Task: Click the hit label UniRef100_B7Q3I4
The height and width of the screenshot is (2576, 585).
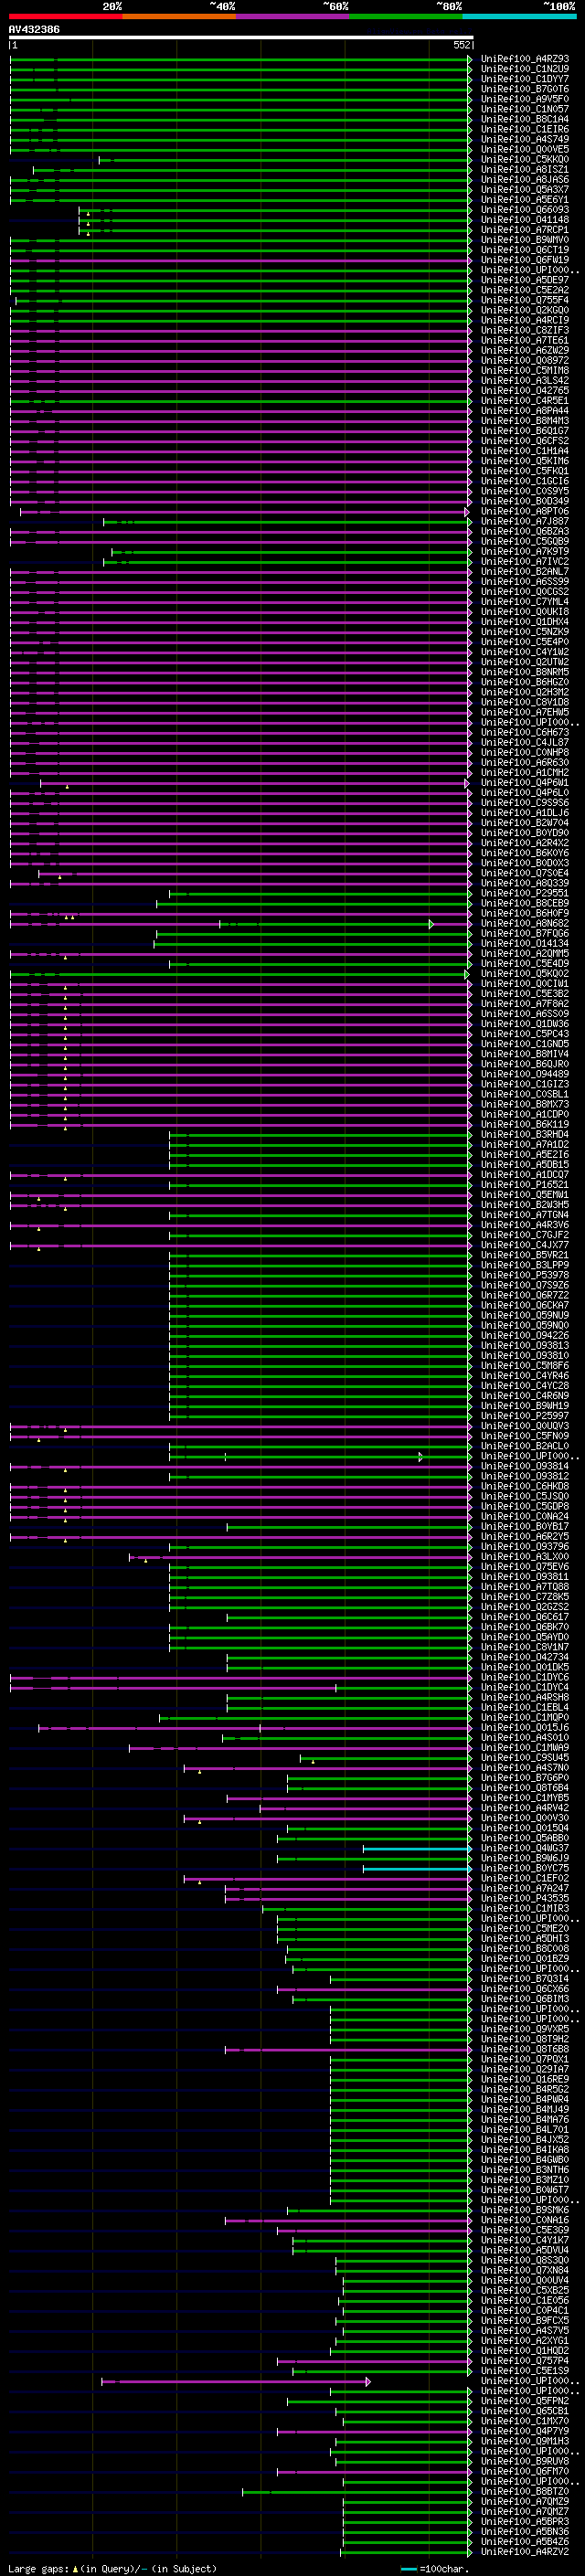Action: [x=524, y=1978]
